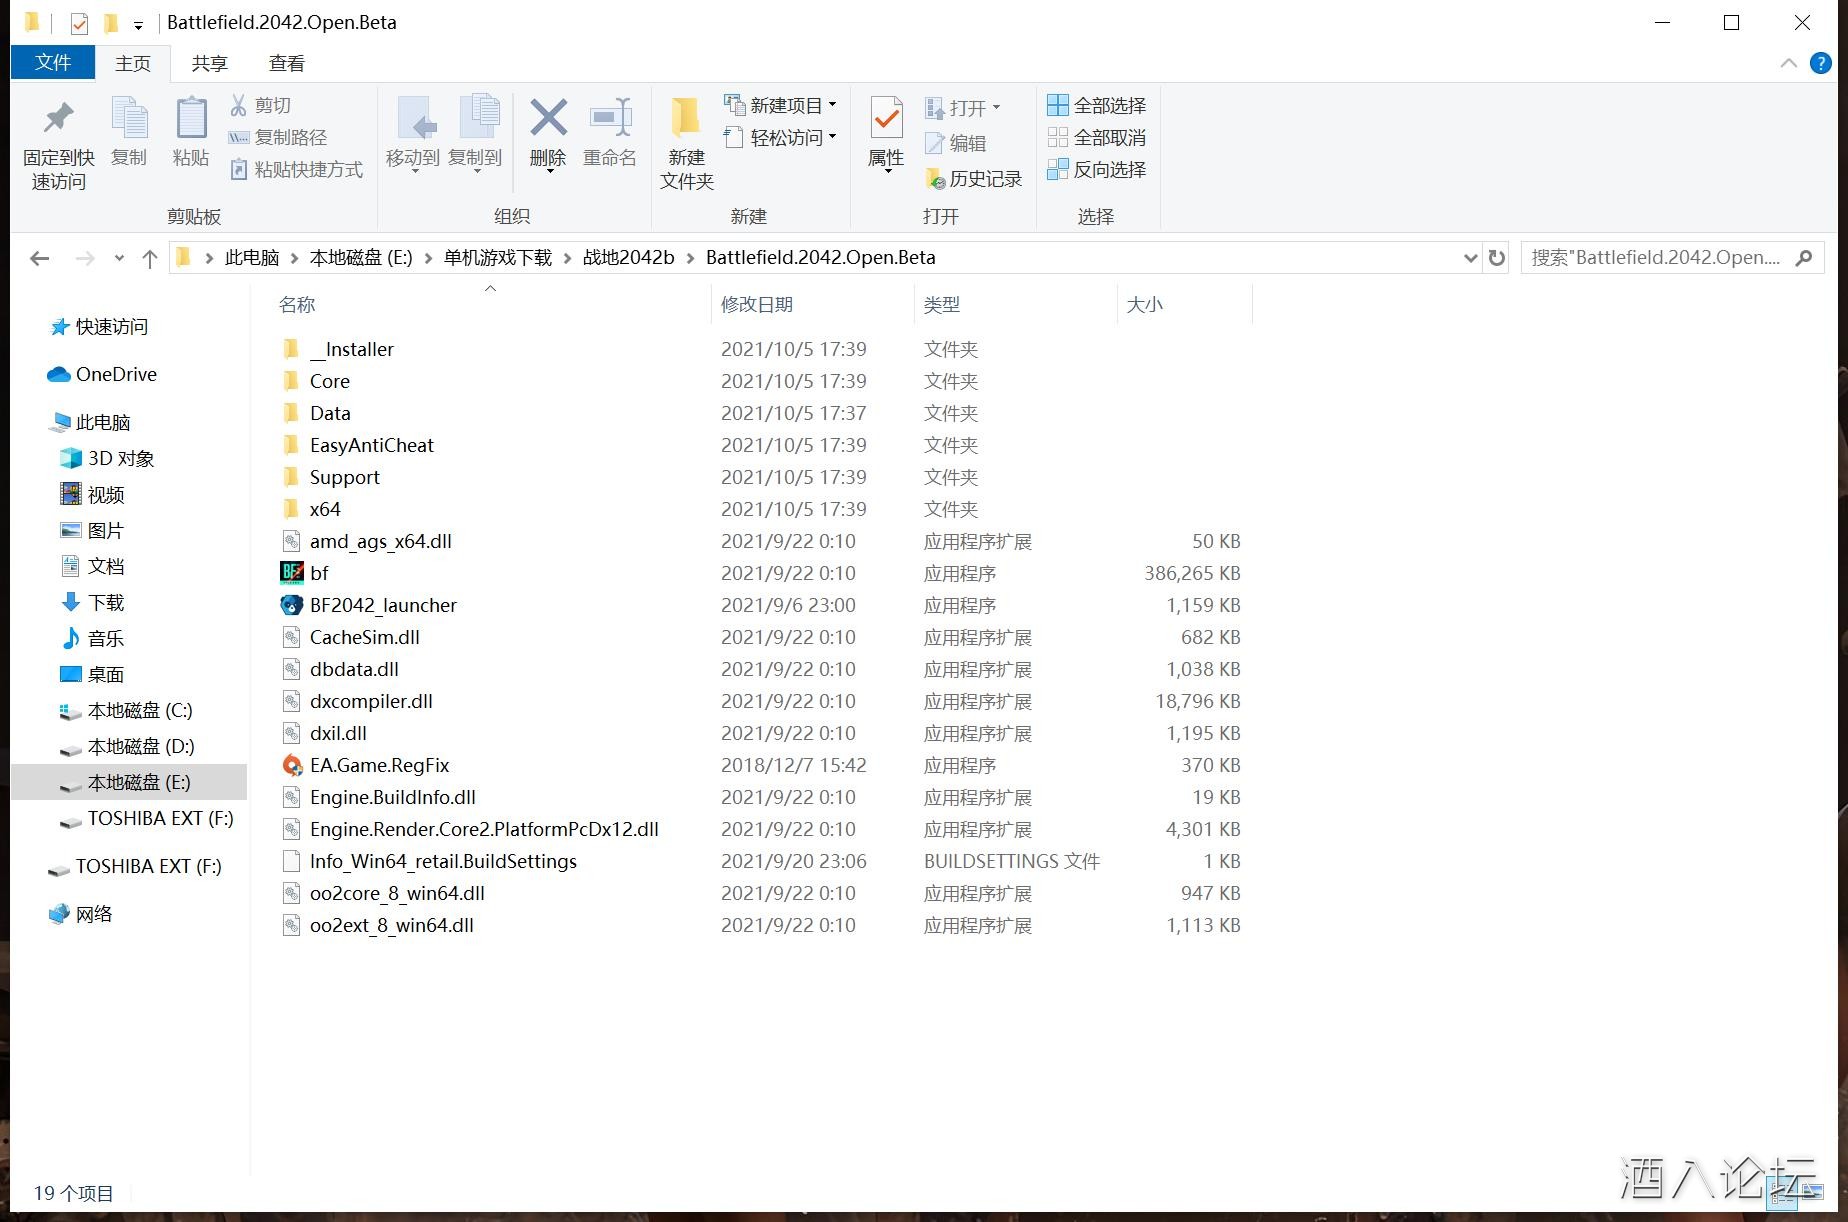Deselect everything with 全部取消

[1097, 137]
